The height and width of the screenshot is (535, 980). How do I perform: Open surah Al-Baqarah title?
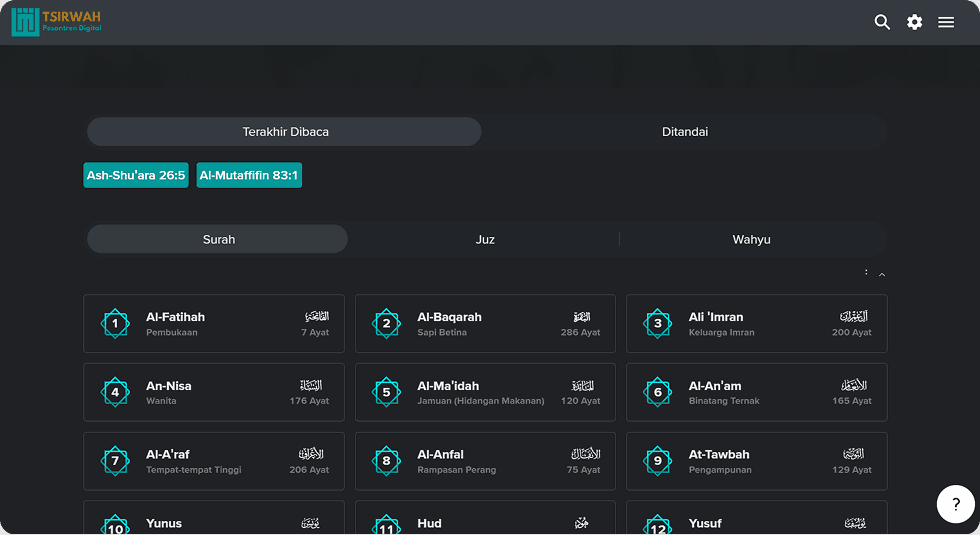(449, 317)
